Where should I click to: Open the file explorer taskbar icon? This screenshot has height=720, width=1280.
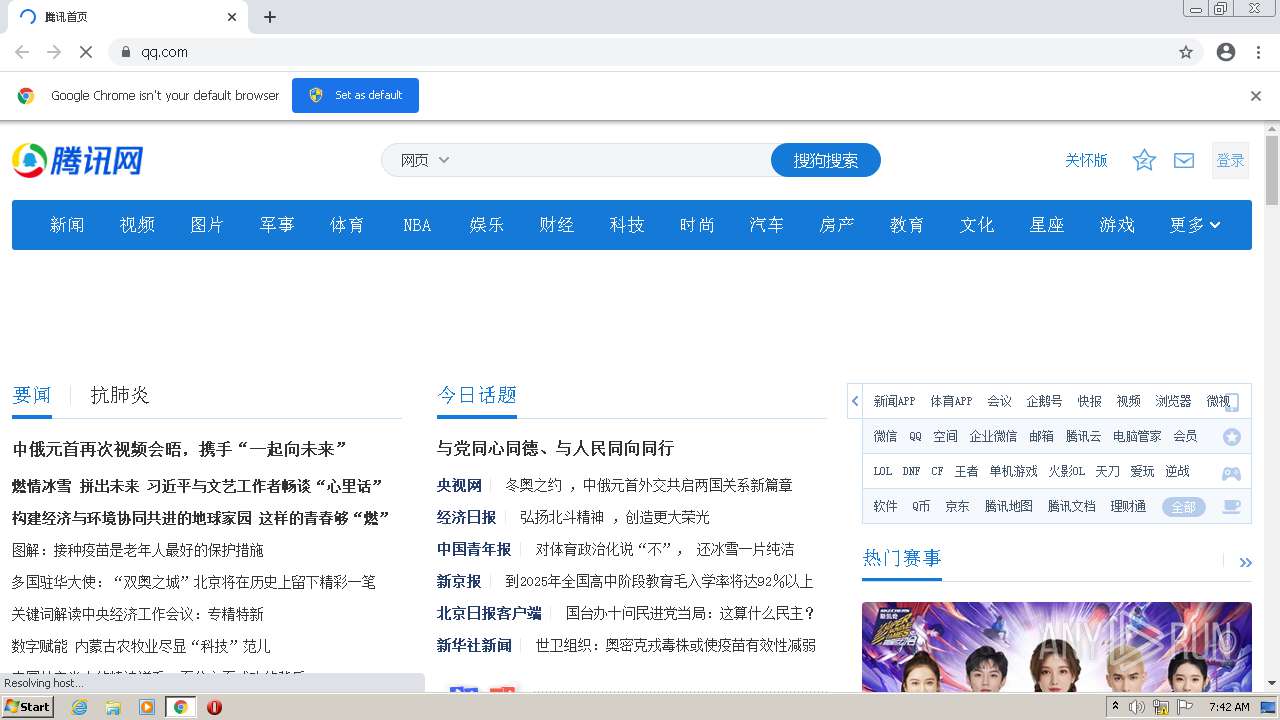pos(113,707)
